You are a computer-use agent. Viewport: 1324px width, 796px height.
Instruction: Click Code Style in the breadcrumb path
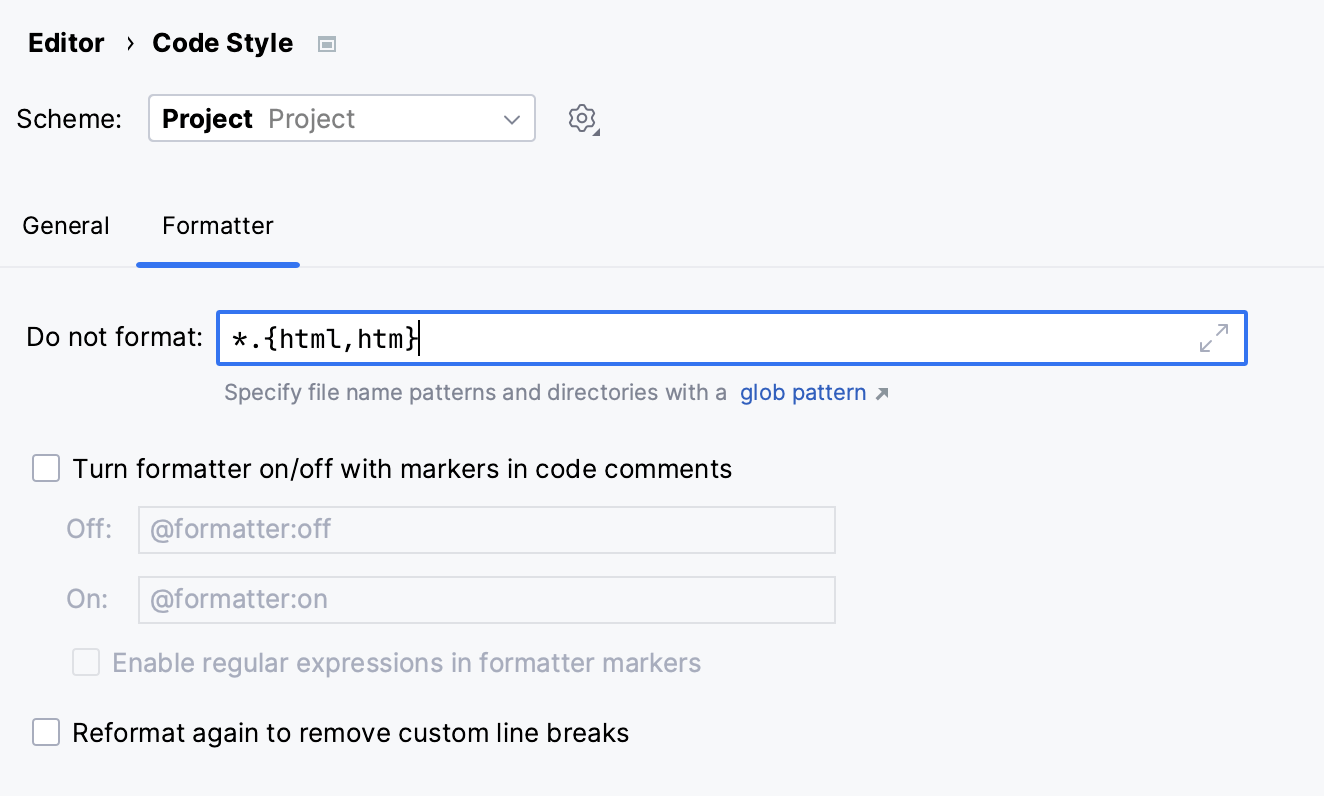point(222,43)
